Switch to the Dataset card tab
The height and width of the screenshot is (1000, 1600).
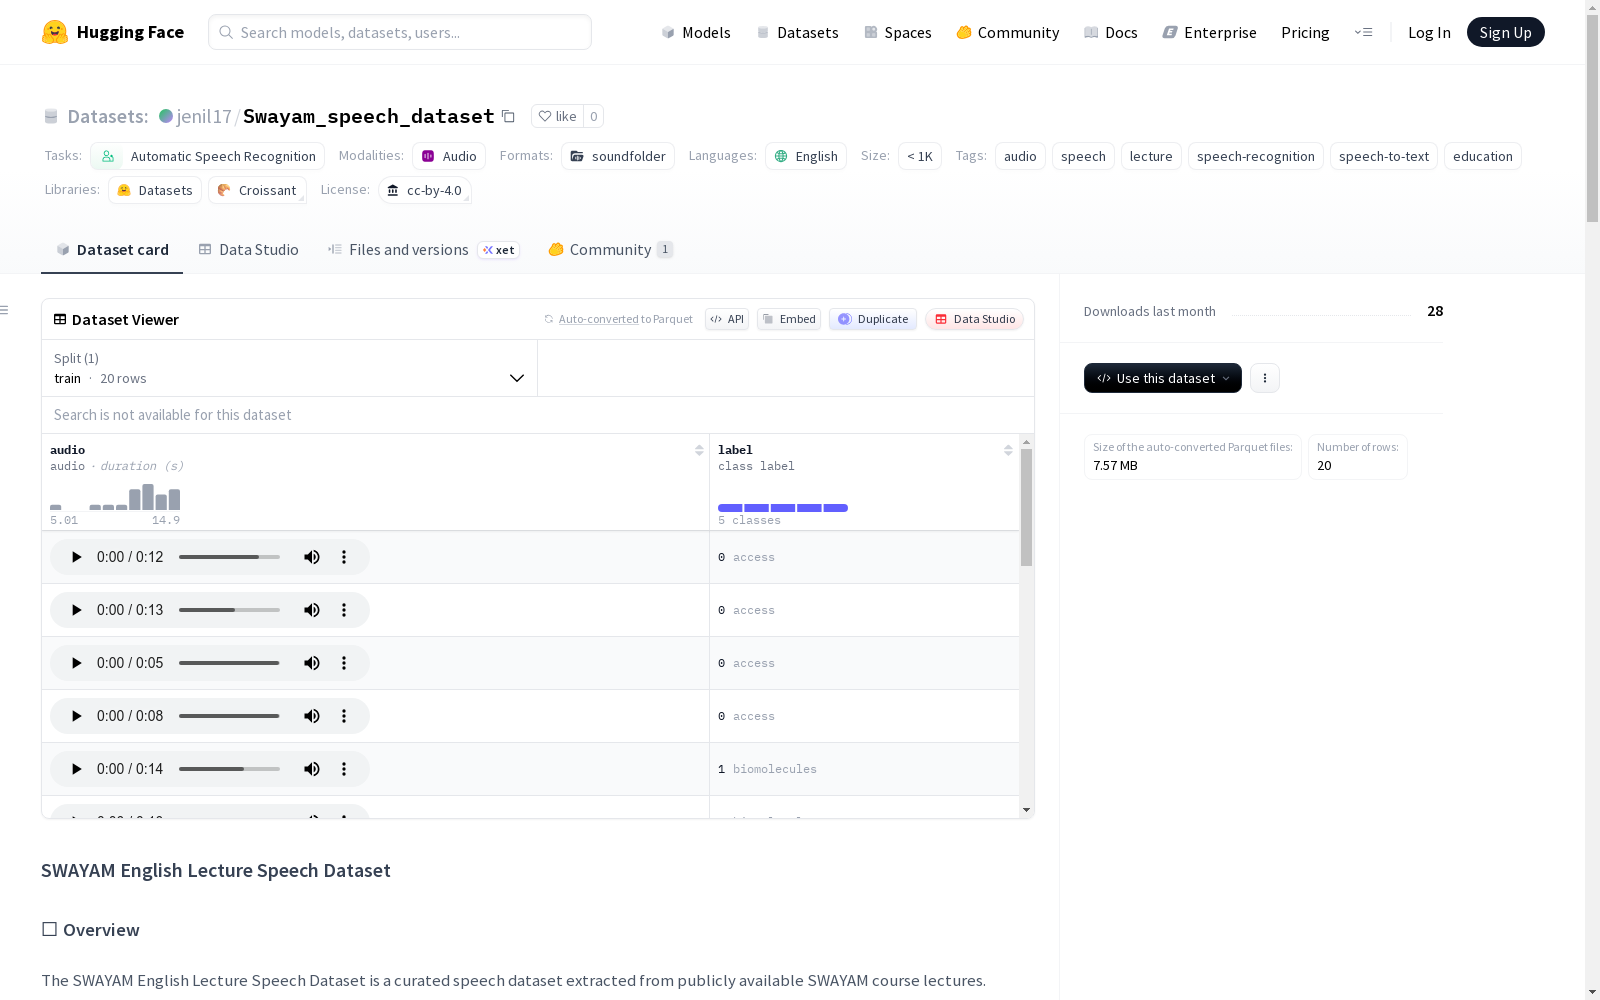tap(112, 250)
